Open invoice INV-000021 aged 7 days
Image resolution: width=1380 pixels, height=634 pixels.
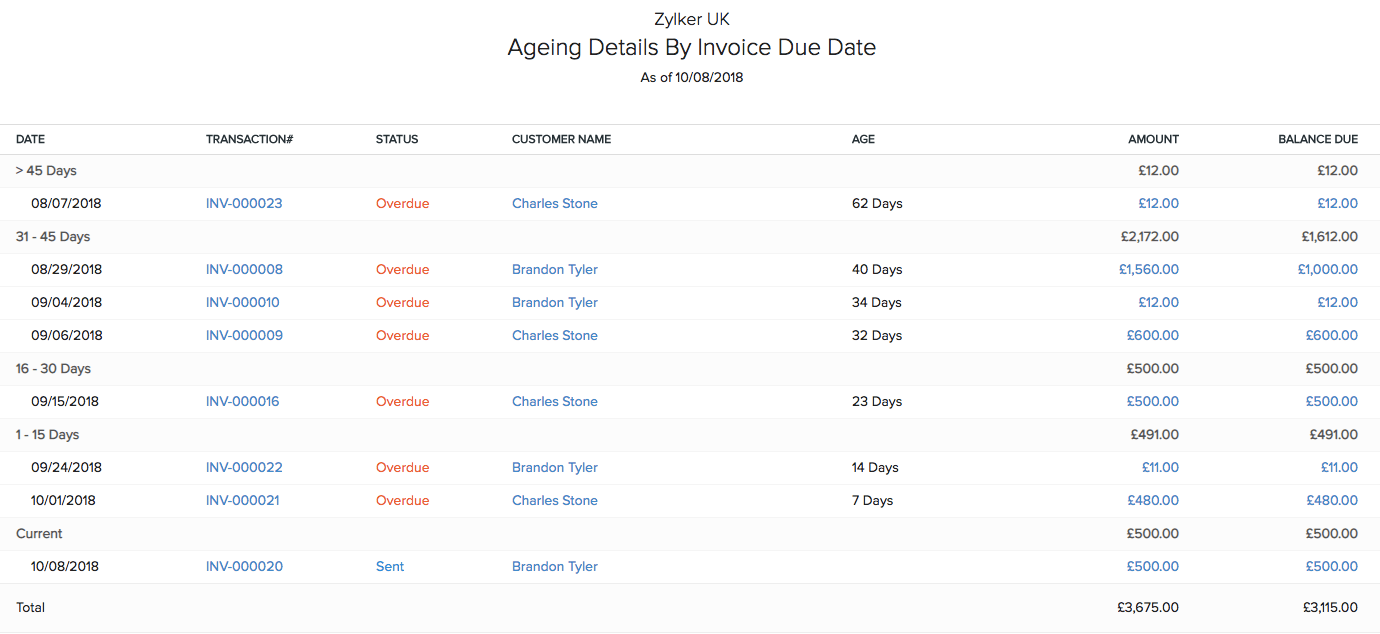[x=244, y=500]
